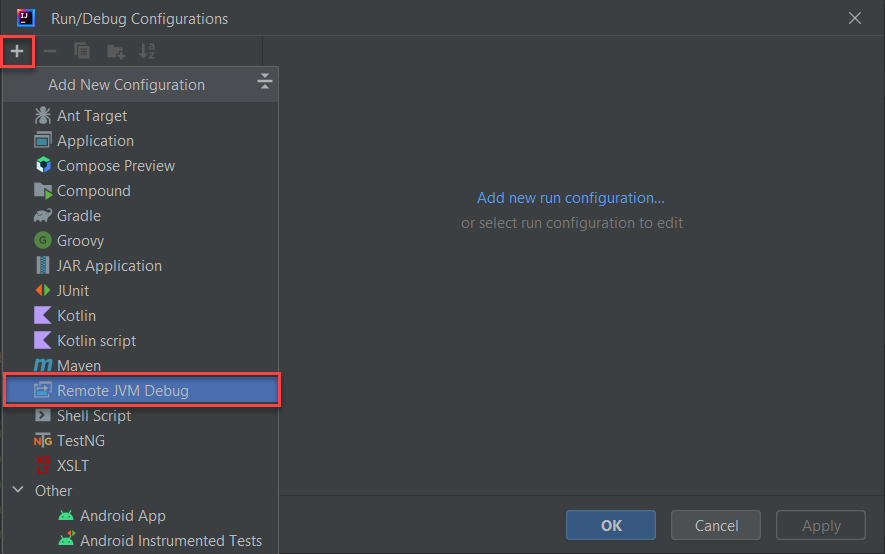Click the collapse icon beside Add New Configuration
Viewport: 885px width, 554px height.
tap(265, 82)
